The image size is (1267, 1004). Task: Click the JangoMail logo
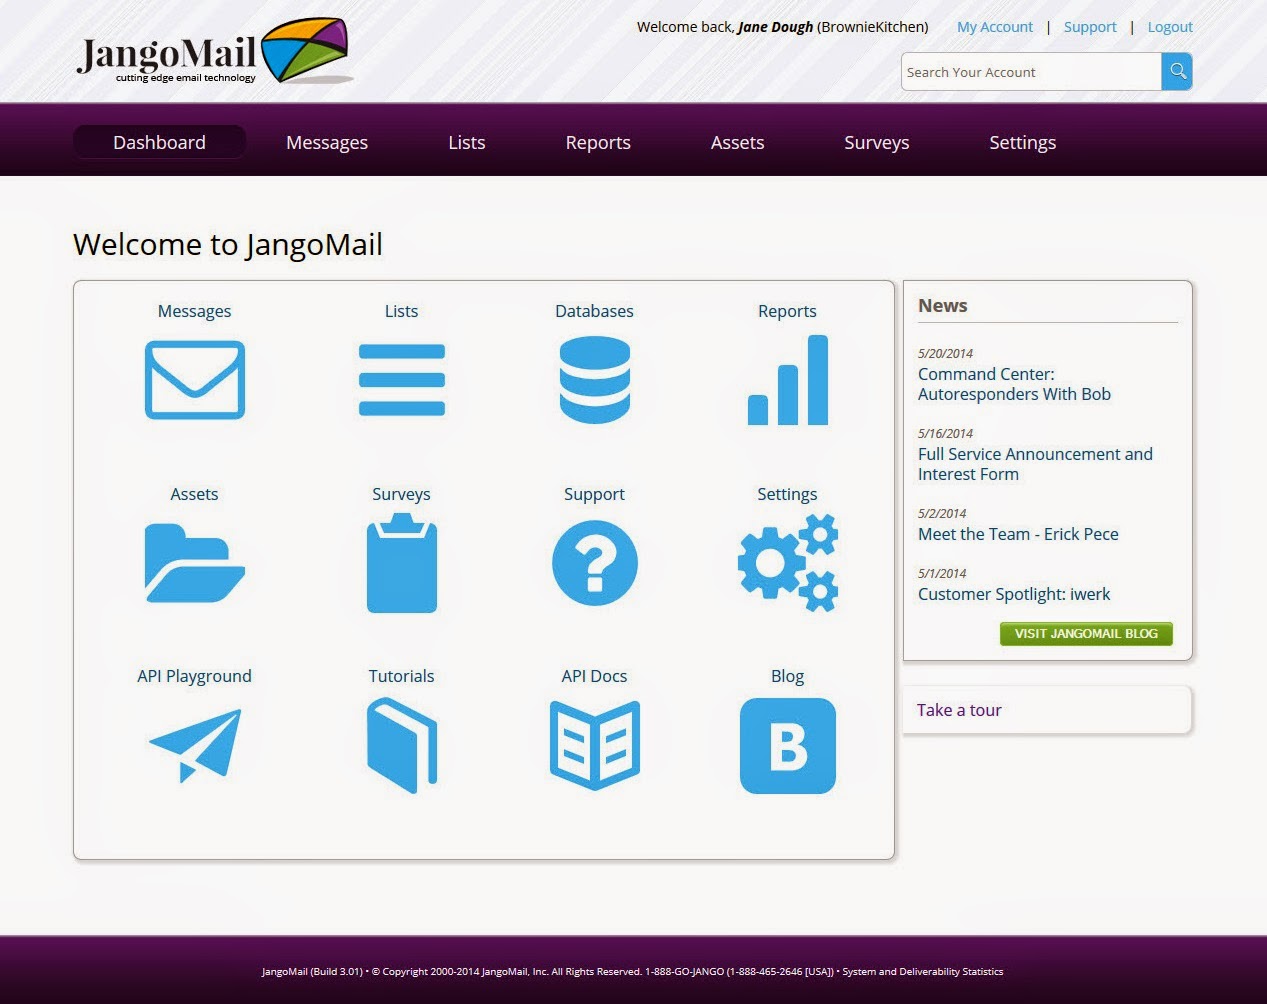214,53
